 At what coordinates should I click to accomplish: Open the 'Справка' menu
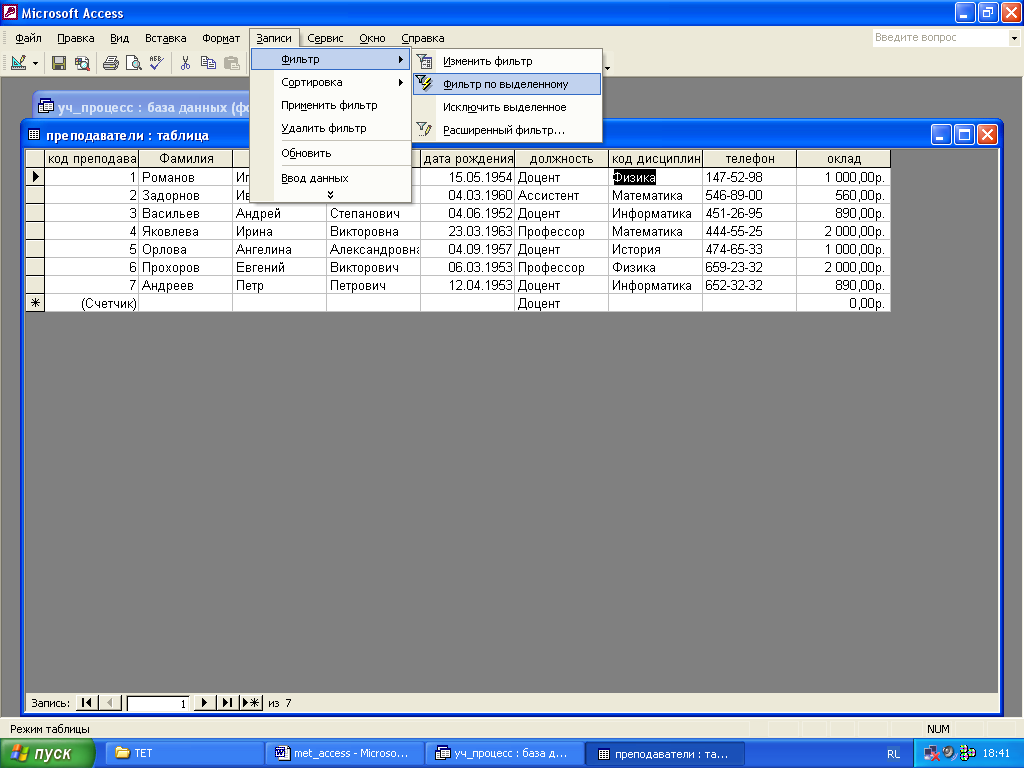coord(423,38)
